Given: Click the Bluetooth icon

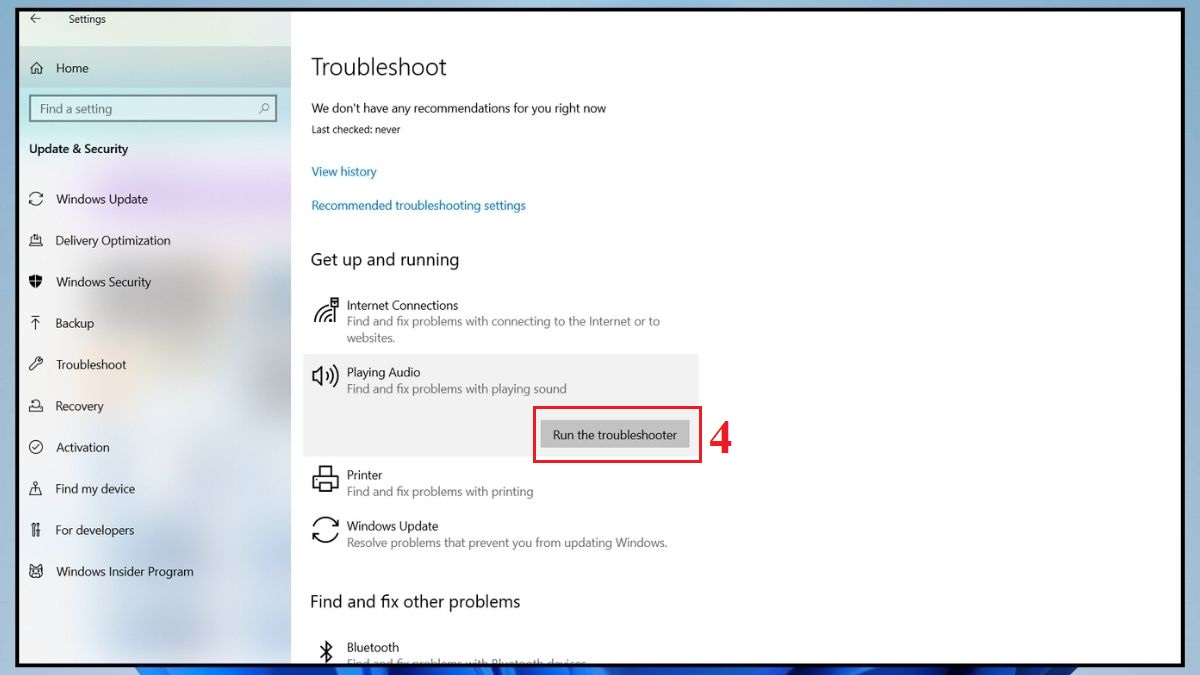Looking at the screenshot, I should (325, 651).
